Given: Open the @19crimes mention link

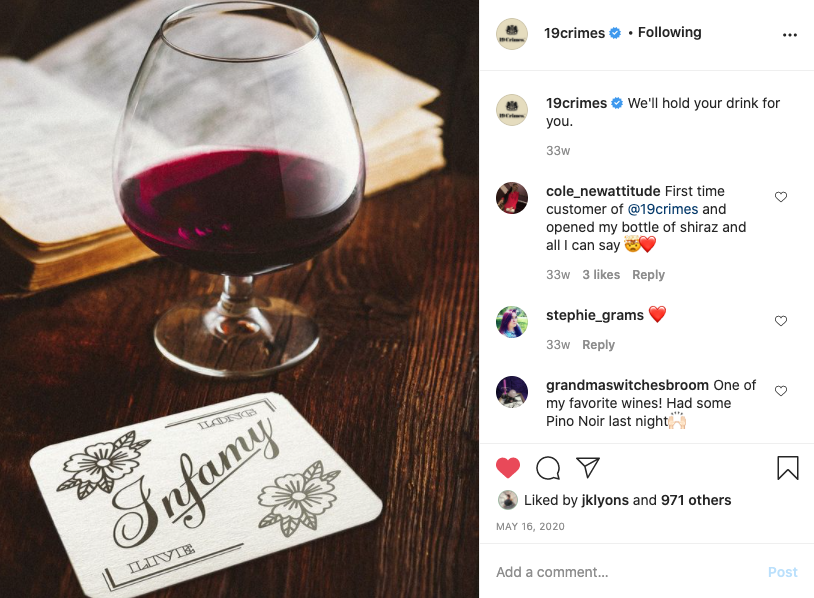Looking at the screenshot, I should pyautogui.click(x=663, y=209).
